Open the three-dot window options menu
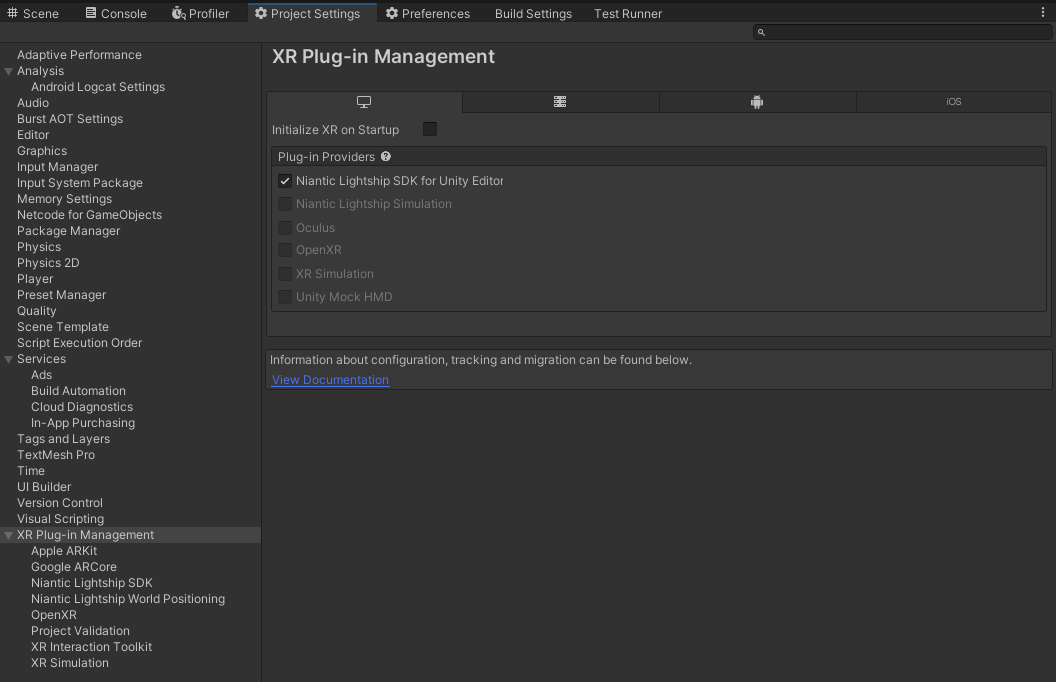The image size is (1056, 682). [x=1043, y=13]
